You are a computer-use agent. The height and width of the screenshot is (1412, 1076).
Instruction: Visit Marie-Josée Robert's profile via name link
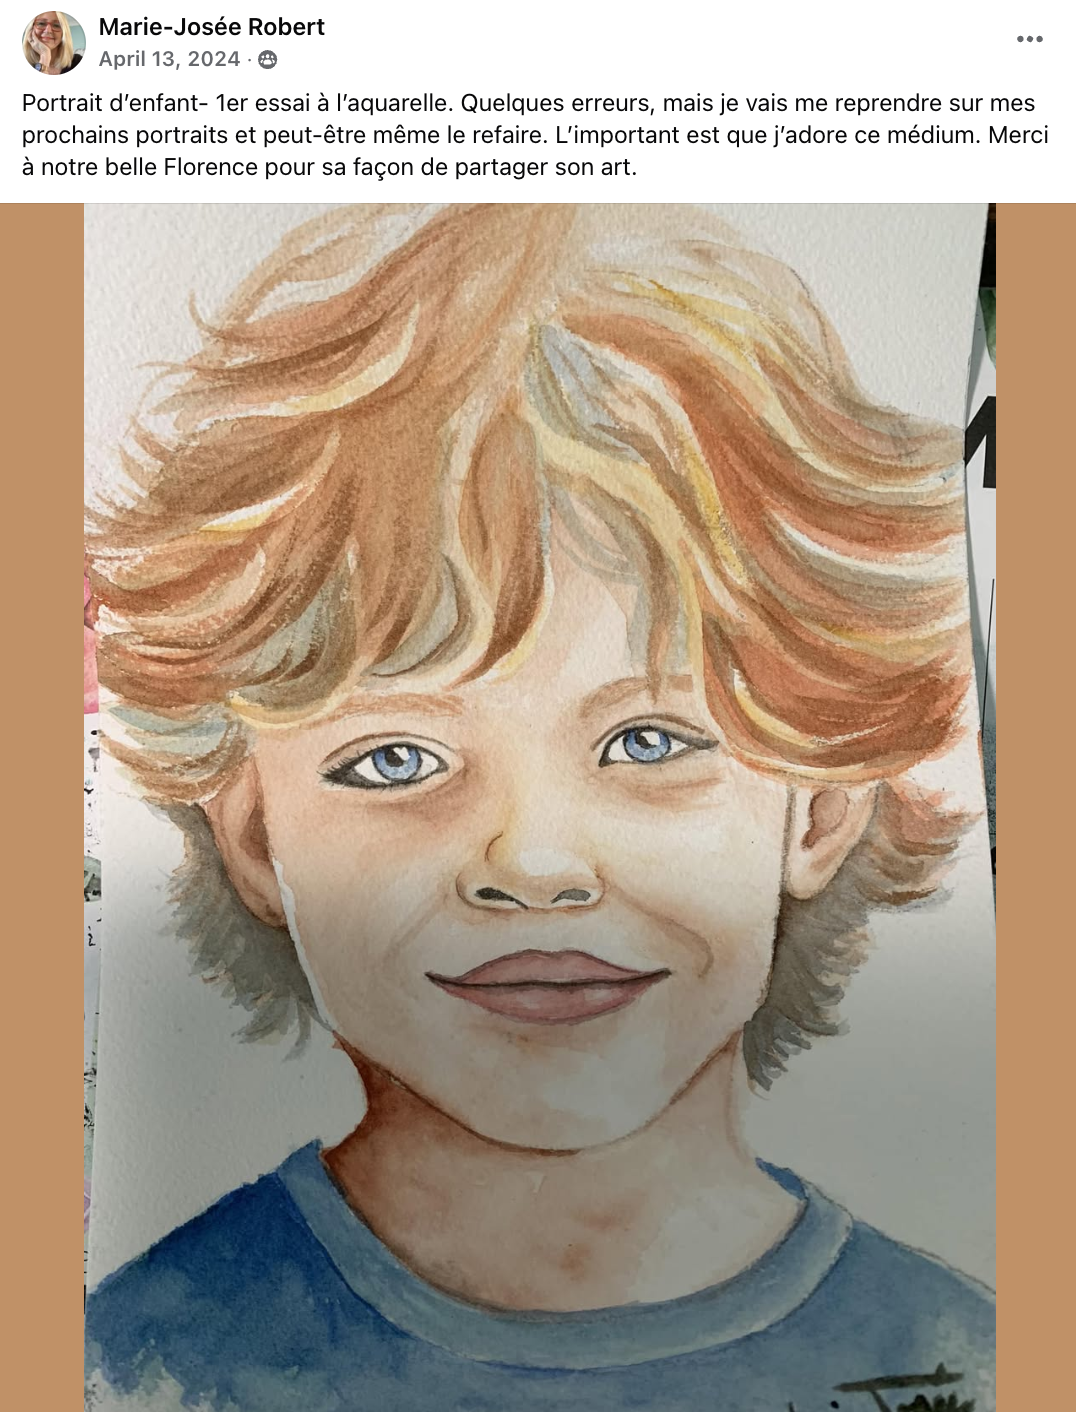point(212,27)
